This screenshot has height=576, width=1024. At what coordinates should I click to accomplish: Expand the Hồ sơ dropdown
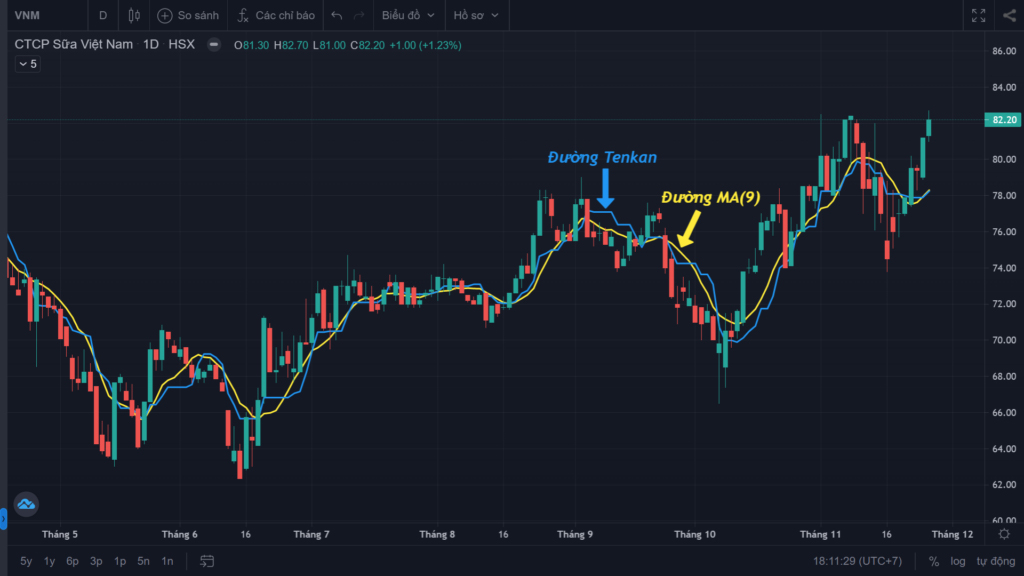(476, 15)
